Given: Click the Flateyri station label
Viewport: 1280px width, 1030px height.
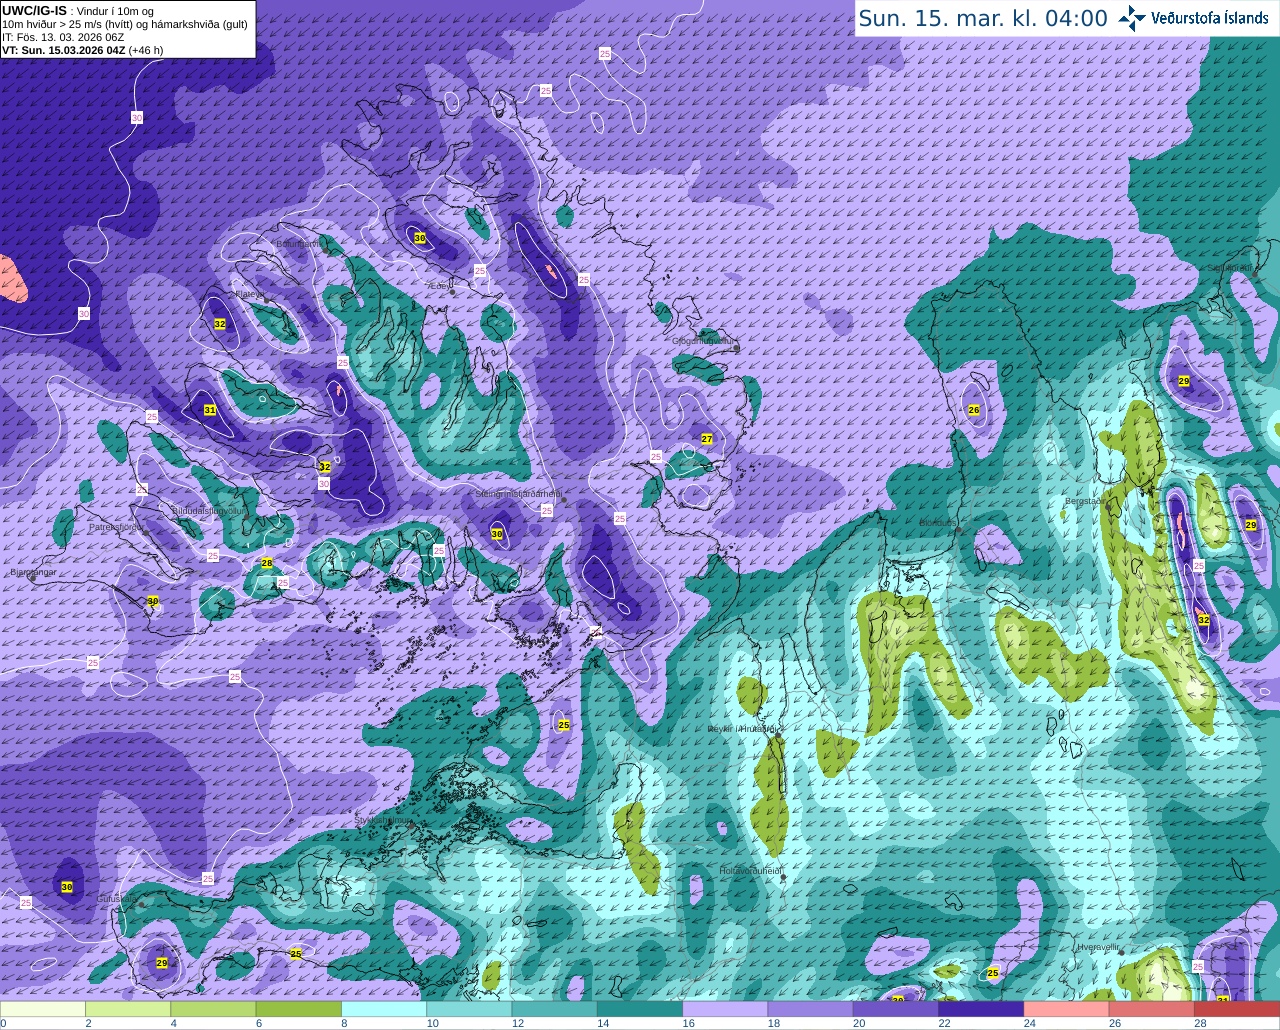Looking at the screenshot, I should click(x=248, y=294).
